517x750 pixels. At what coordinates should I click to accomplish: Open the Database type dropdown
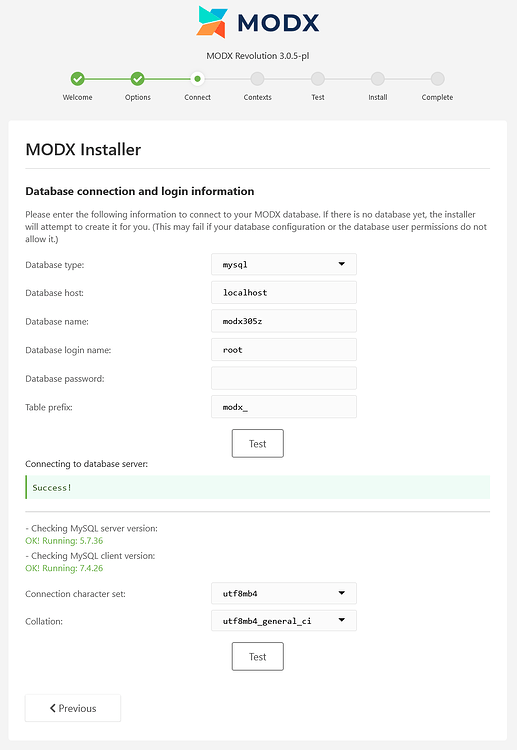coord(284,264)
